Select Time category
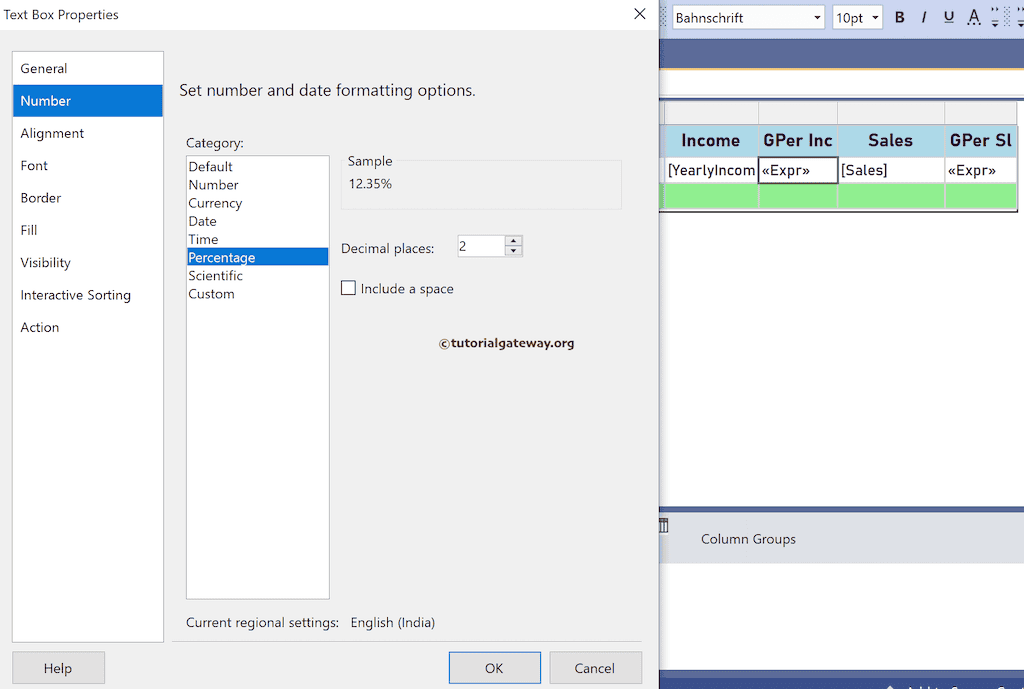Image resolution: width=1024 pixels, height=689 pixels. (257, 239)
